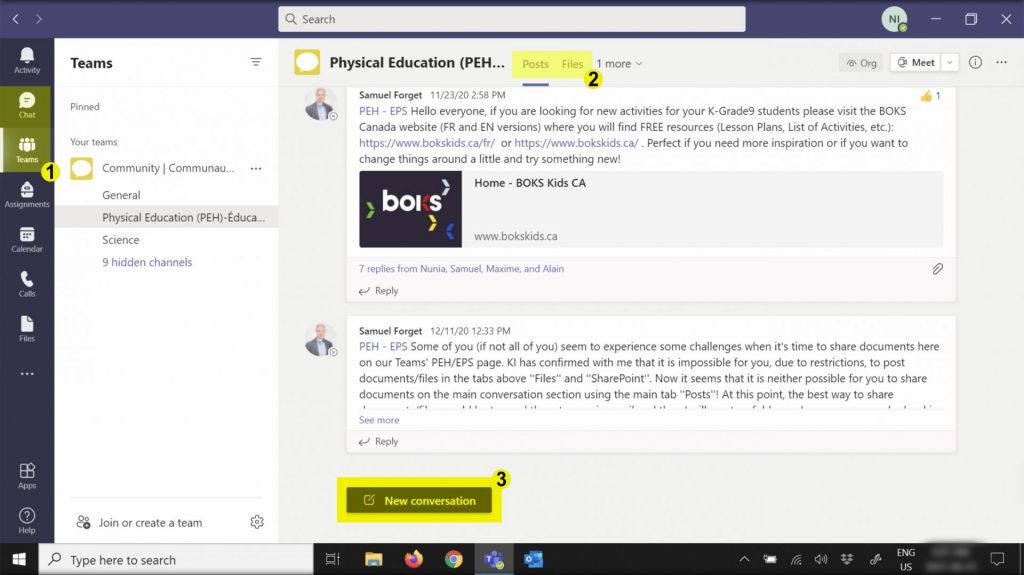Open the Windows notification center icon
The width and height of the screenshot is (1024, 575).
(997, 559)
